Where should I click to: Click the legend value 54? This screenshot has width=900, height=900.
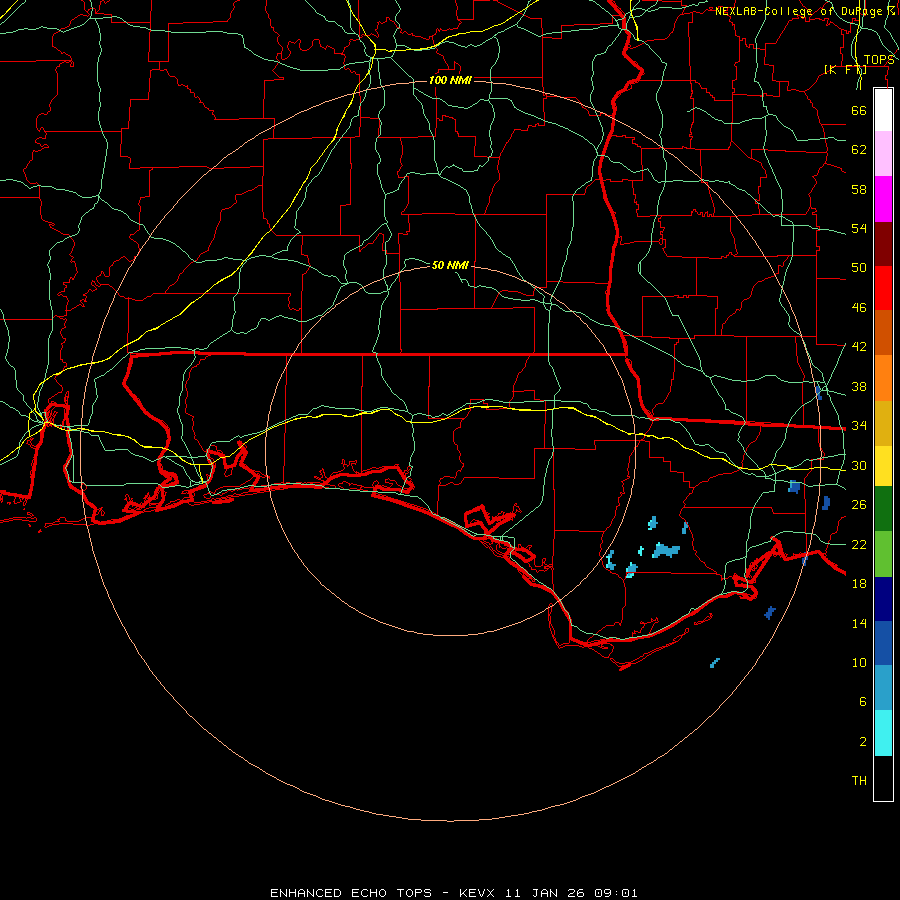tap(859, 228)
